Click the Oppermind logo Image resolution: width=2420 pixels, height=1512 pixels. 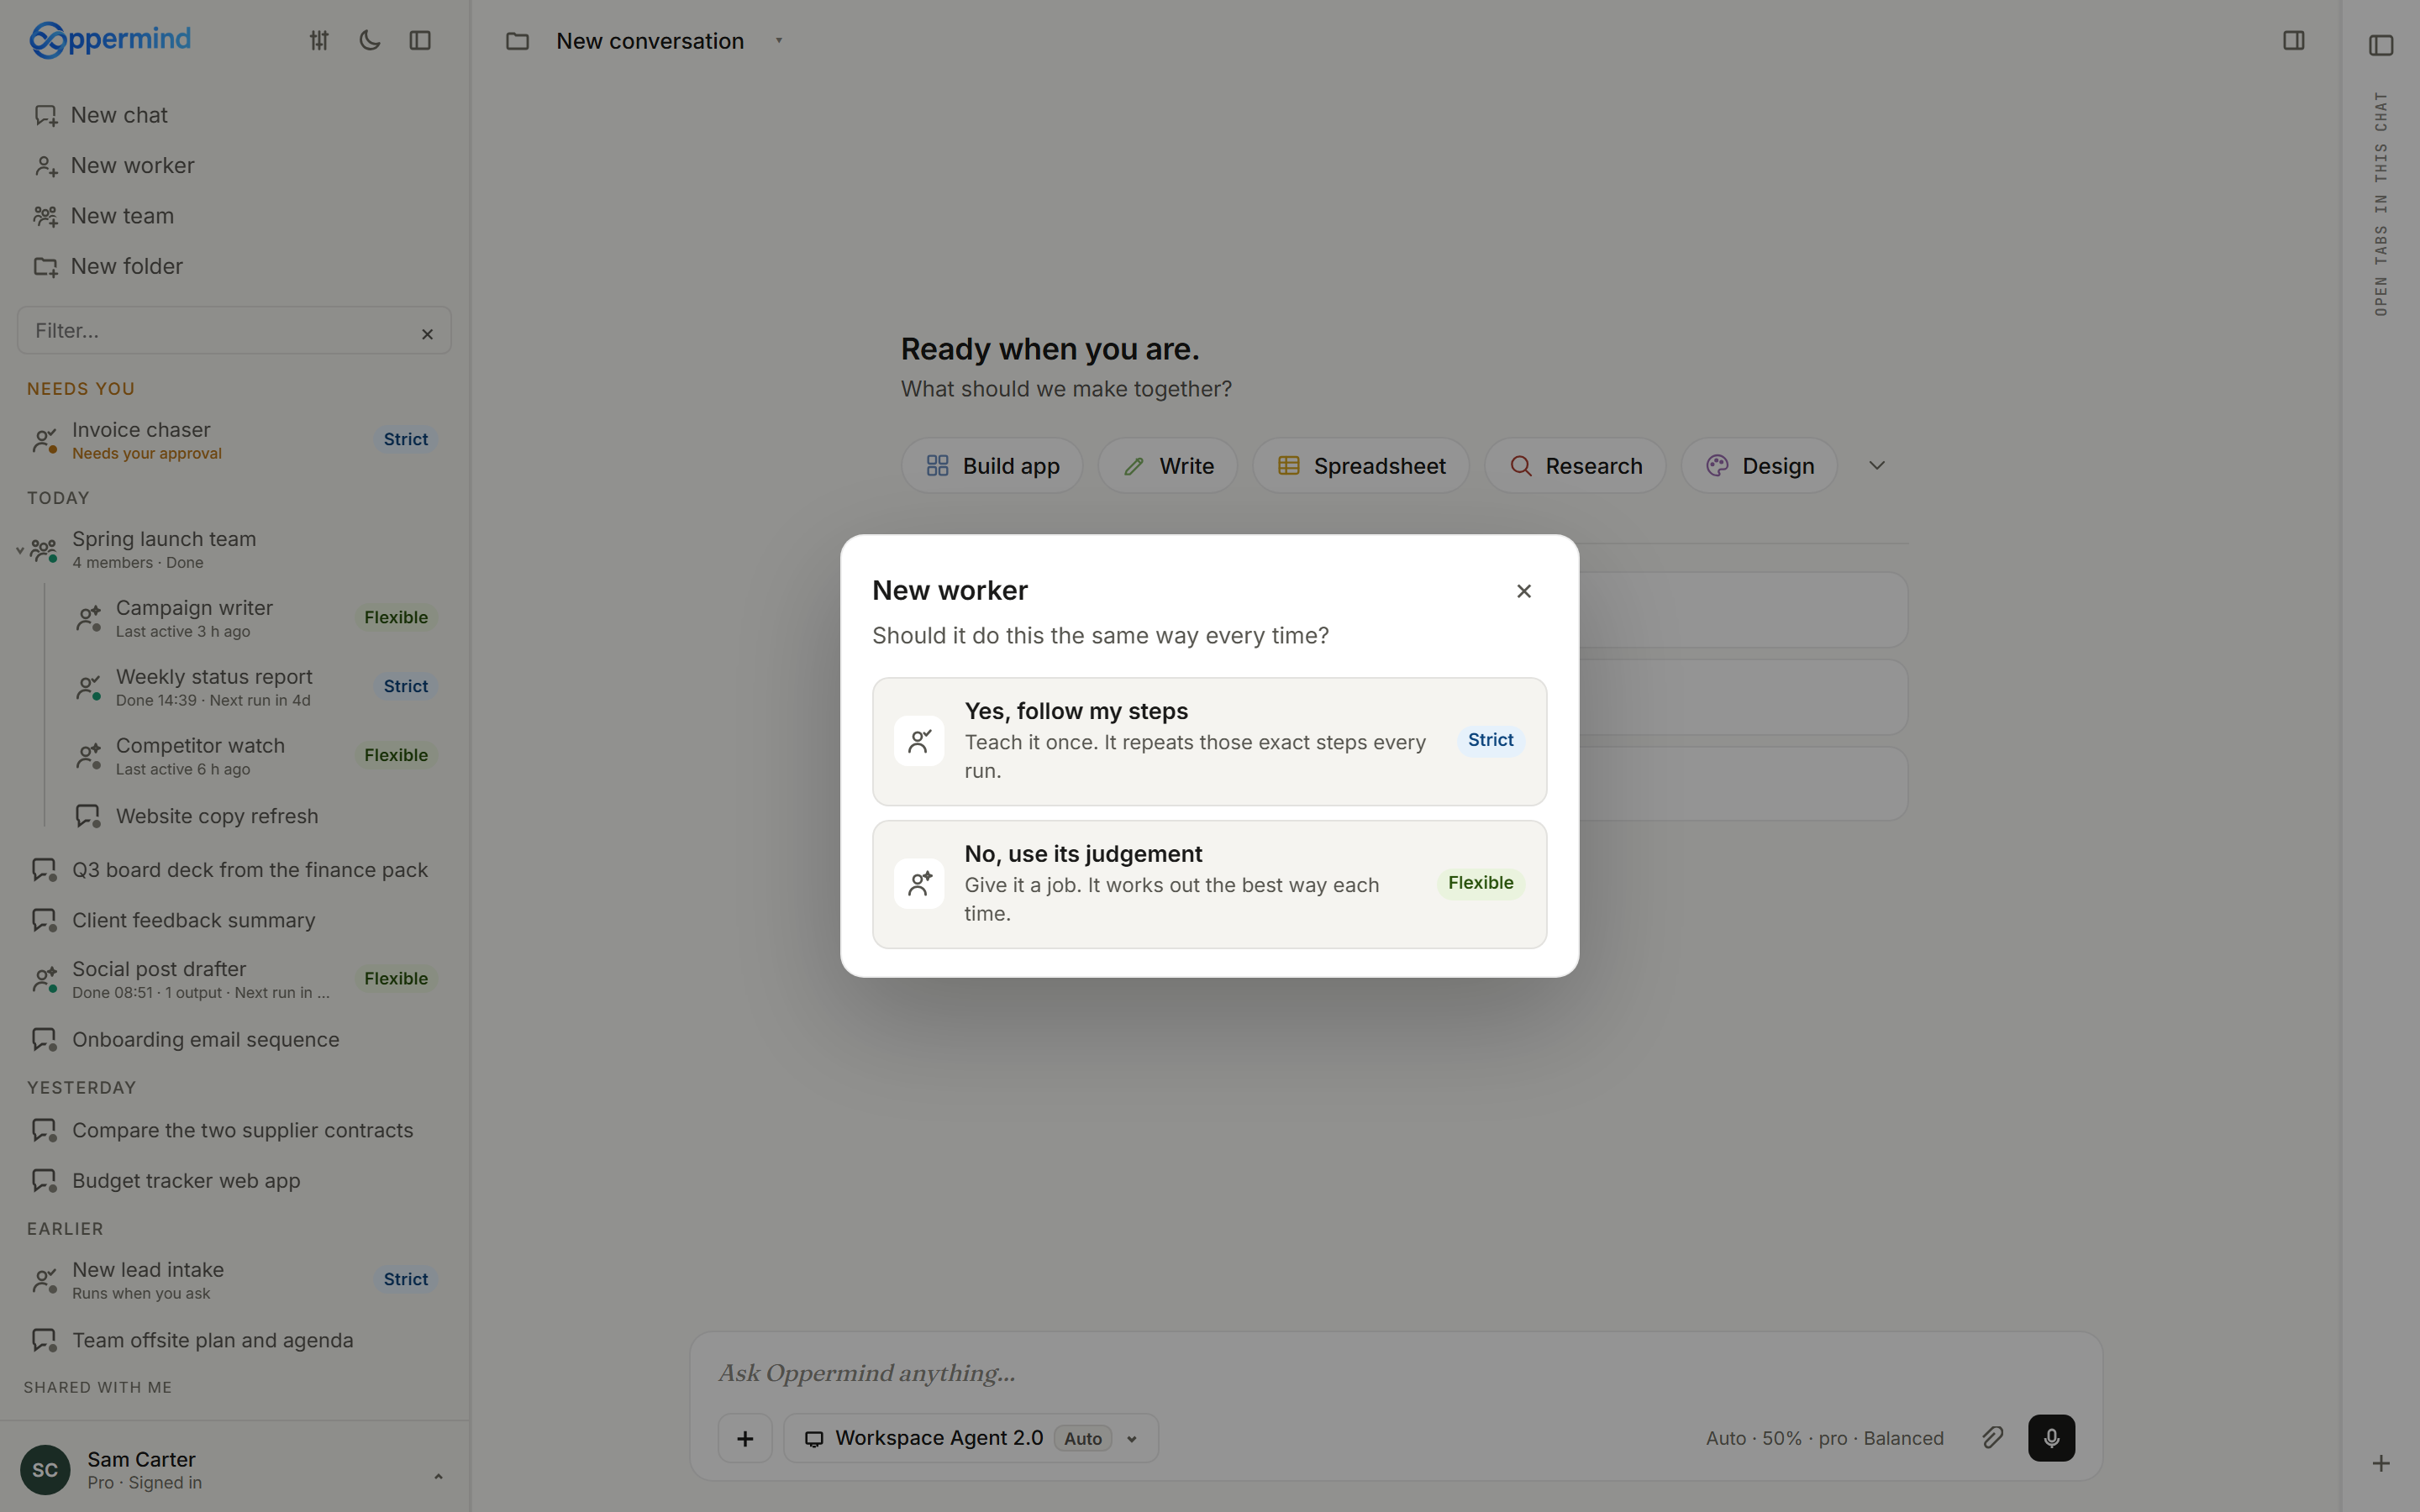click(x=110, y=40)
